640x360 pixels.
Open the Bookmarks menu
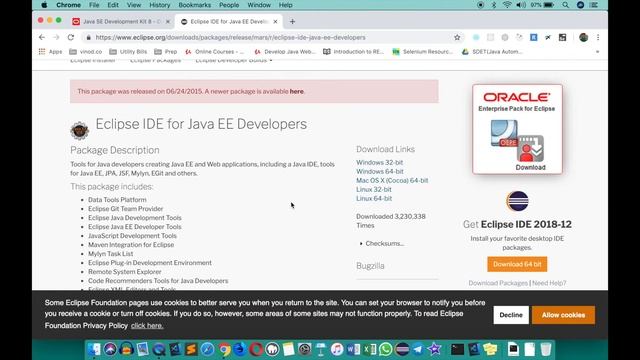195,5
